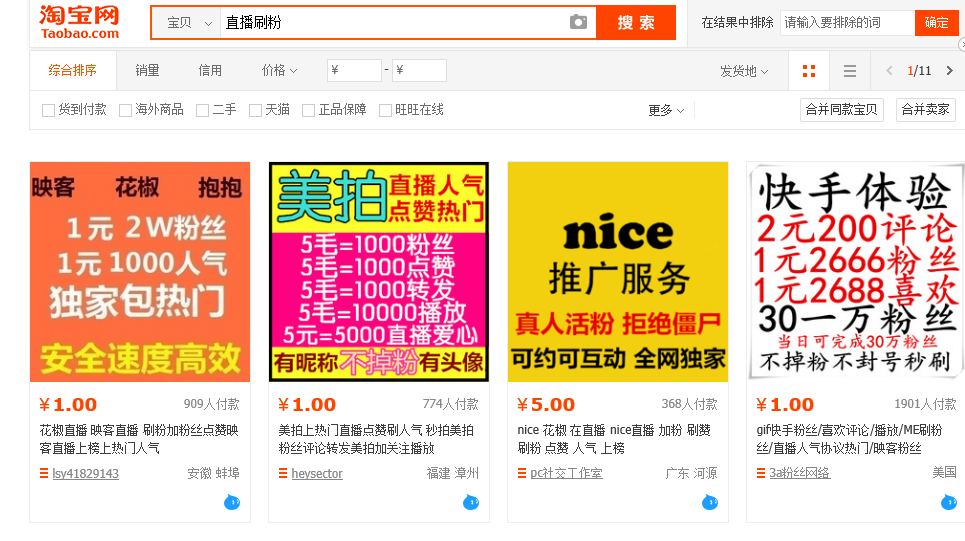
Task: Go to next results page arrow
Action: tap(949, 71)
